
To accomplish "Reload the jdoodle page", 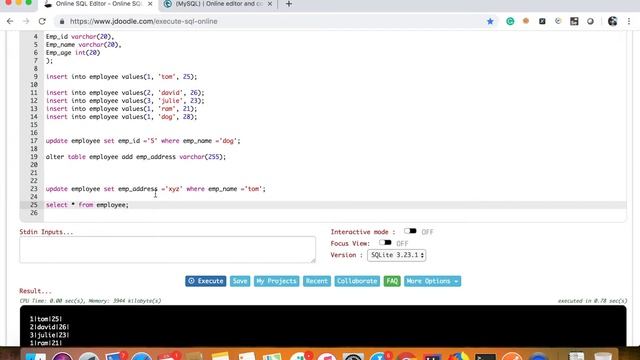I will [42, 21].
